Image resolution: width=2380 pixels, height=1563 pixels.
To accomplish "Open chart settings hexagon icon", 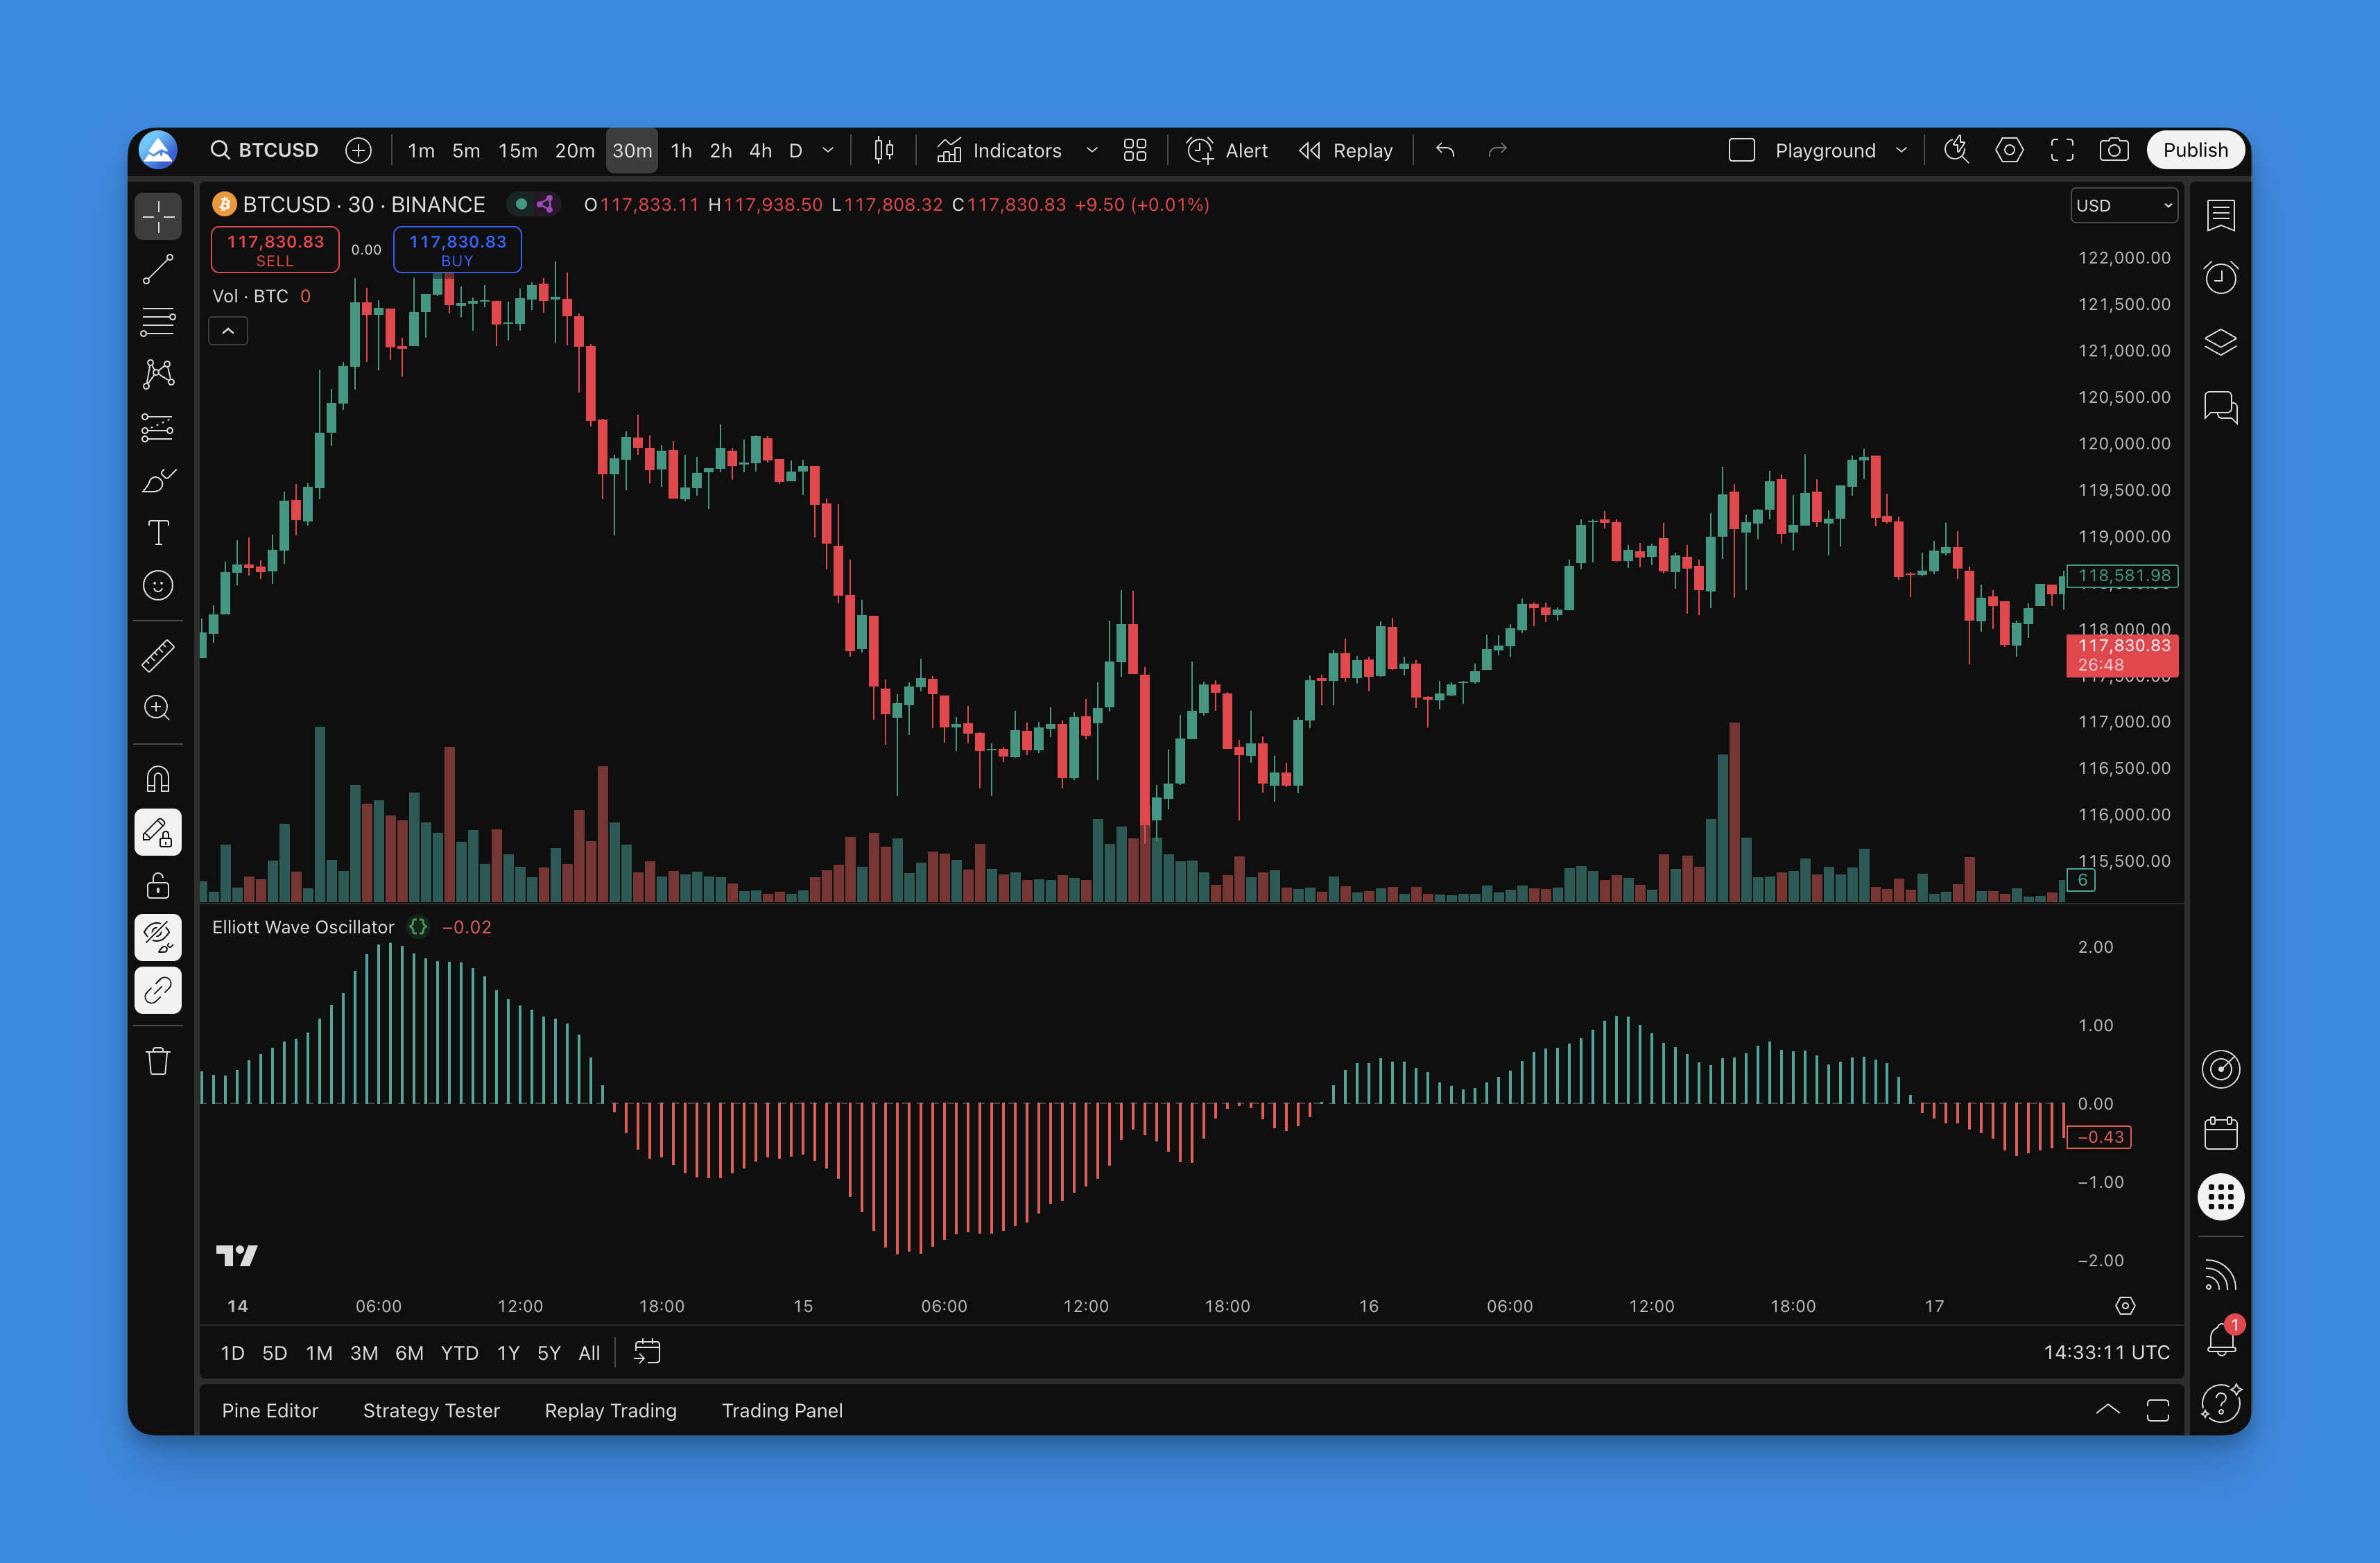I will 2009,150.
